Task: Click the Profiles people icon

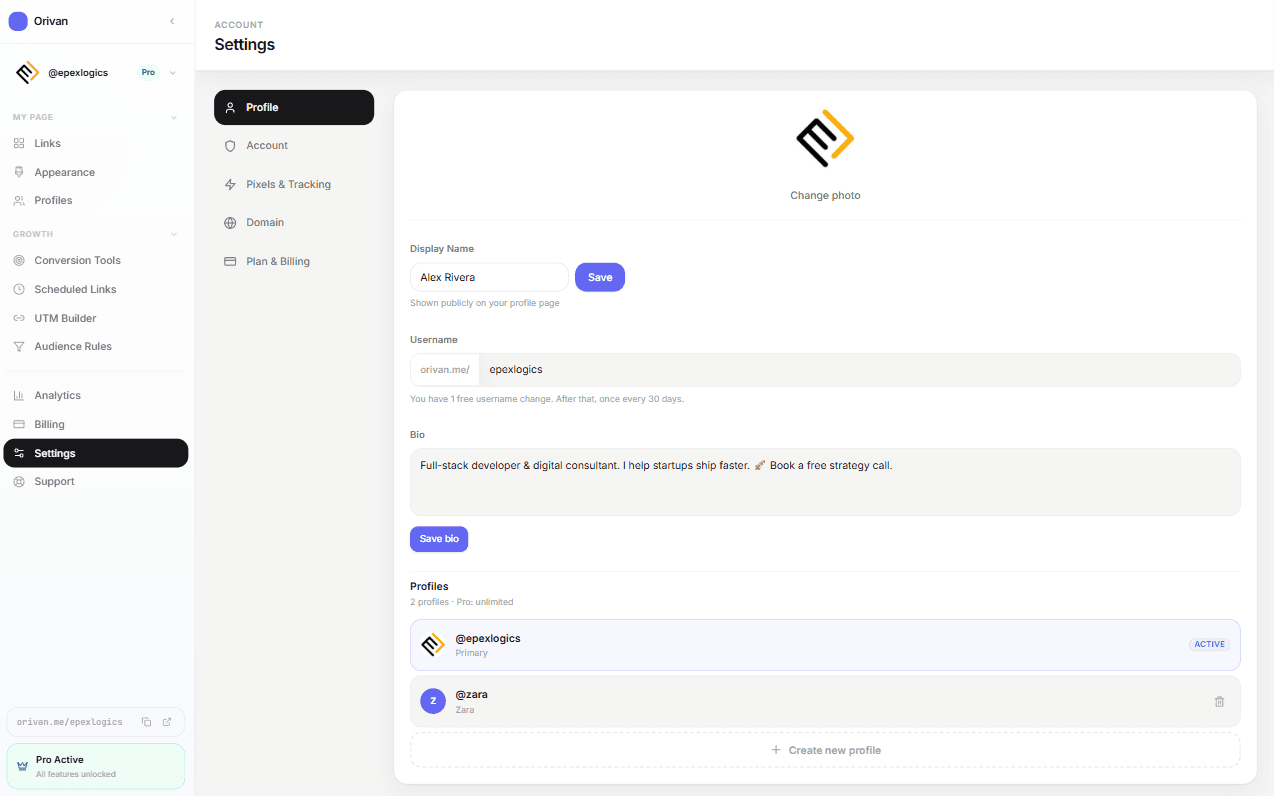Action: (19, 201)
